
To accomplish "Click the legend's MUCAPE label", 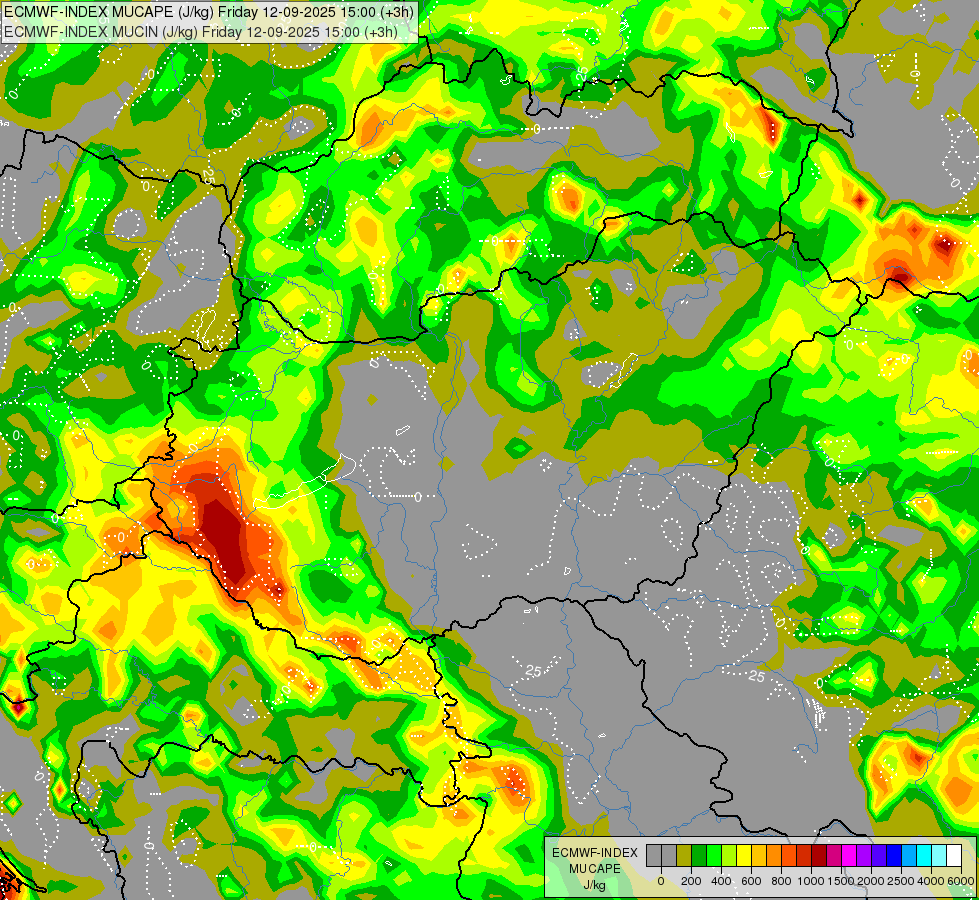I will coord(595,869).
